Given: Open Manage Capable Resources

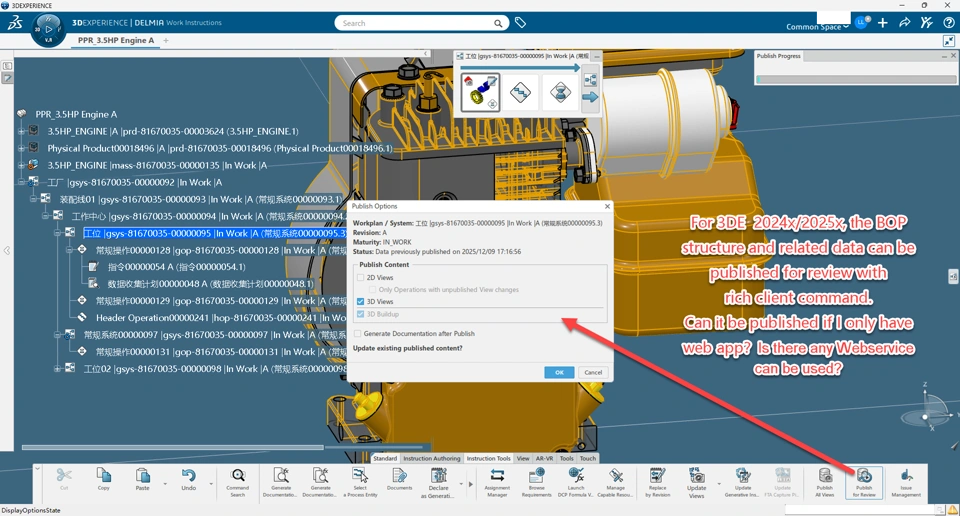Looking at the screenshot, I should coord(615,482).
